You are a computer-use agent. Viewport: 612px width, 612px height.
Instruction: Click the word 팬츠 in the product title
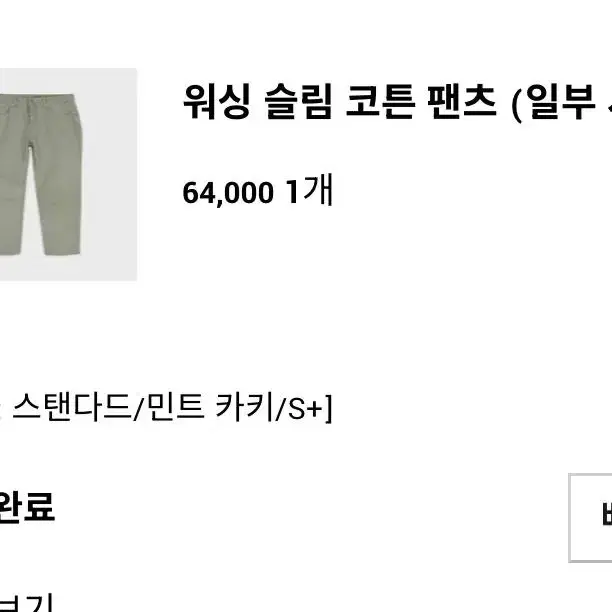tap(462, 101)
